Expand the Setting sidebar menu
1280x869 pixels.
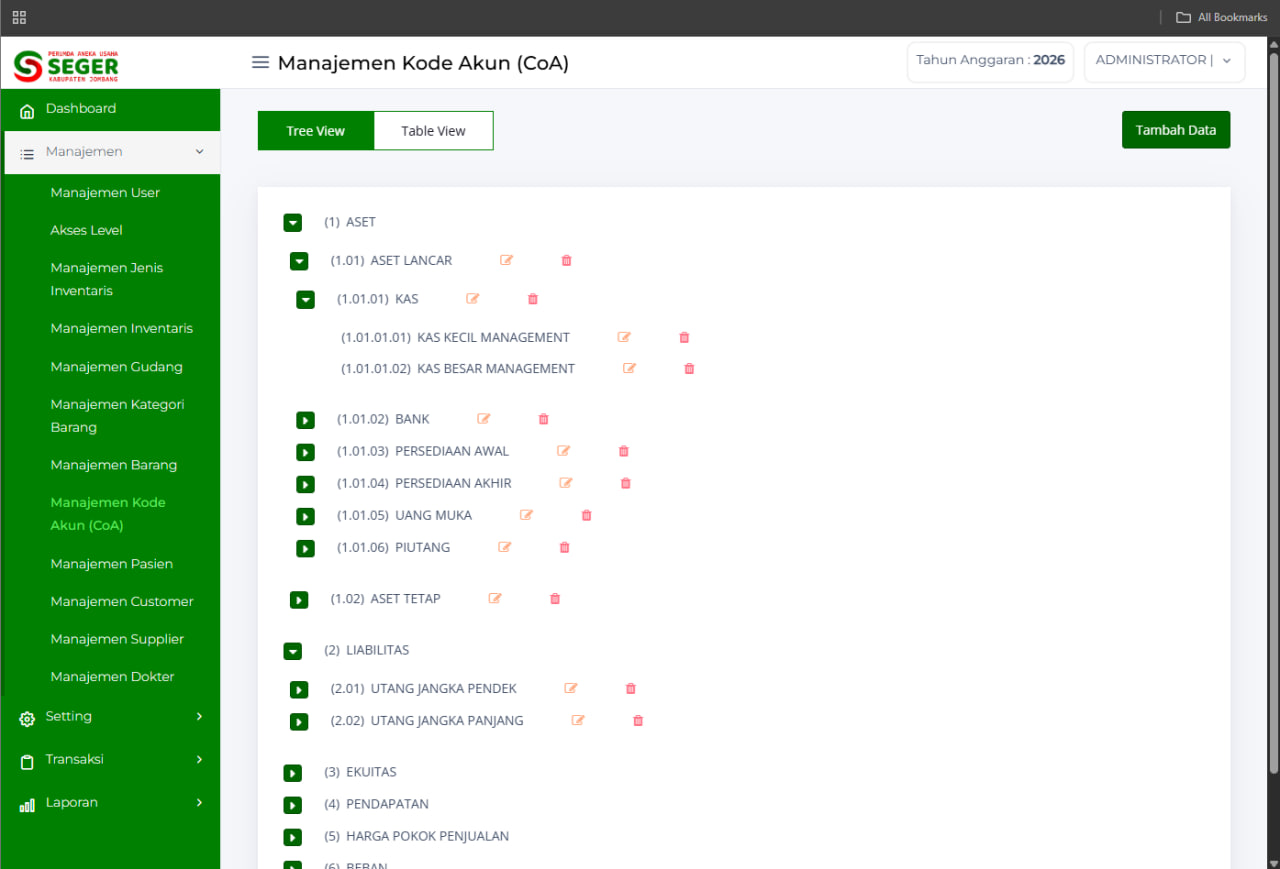[x=110, y=717]
